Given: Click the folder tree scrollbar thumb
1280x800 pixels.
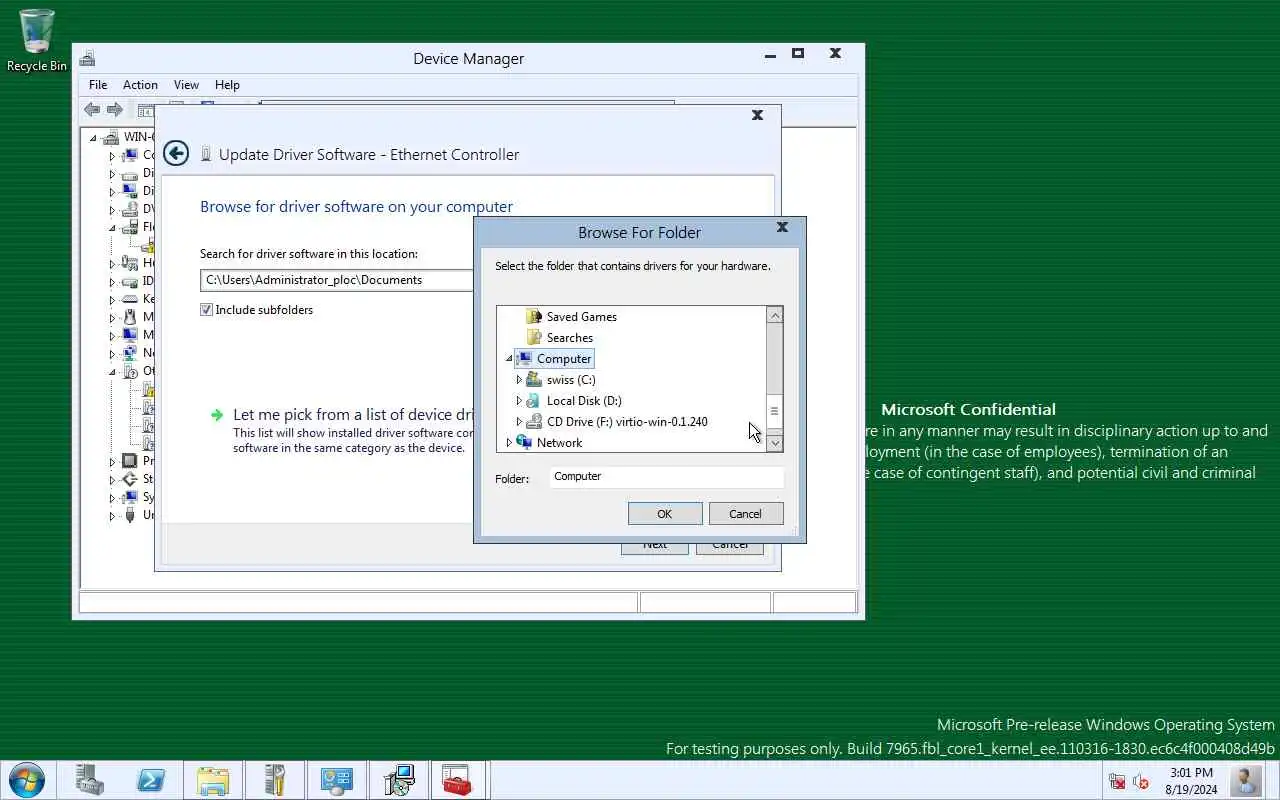Looking at the screenshot, I should [x=775, y=411].
